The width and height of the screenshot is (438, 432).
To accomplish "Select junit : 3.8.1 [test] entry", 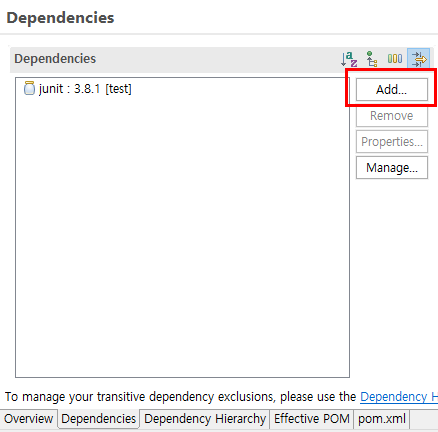I will coord(78,89).
